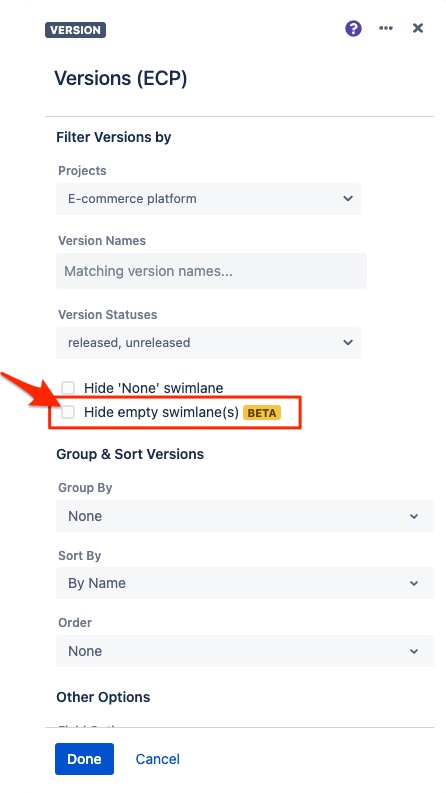446x793 pixels.
Task: Open Sort By dropdown set to By Name
Action: coord(245,583)
